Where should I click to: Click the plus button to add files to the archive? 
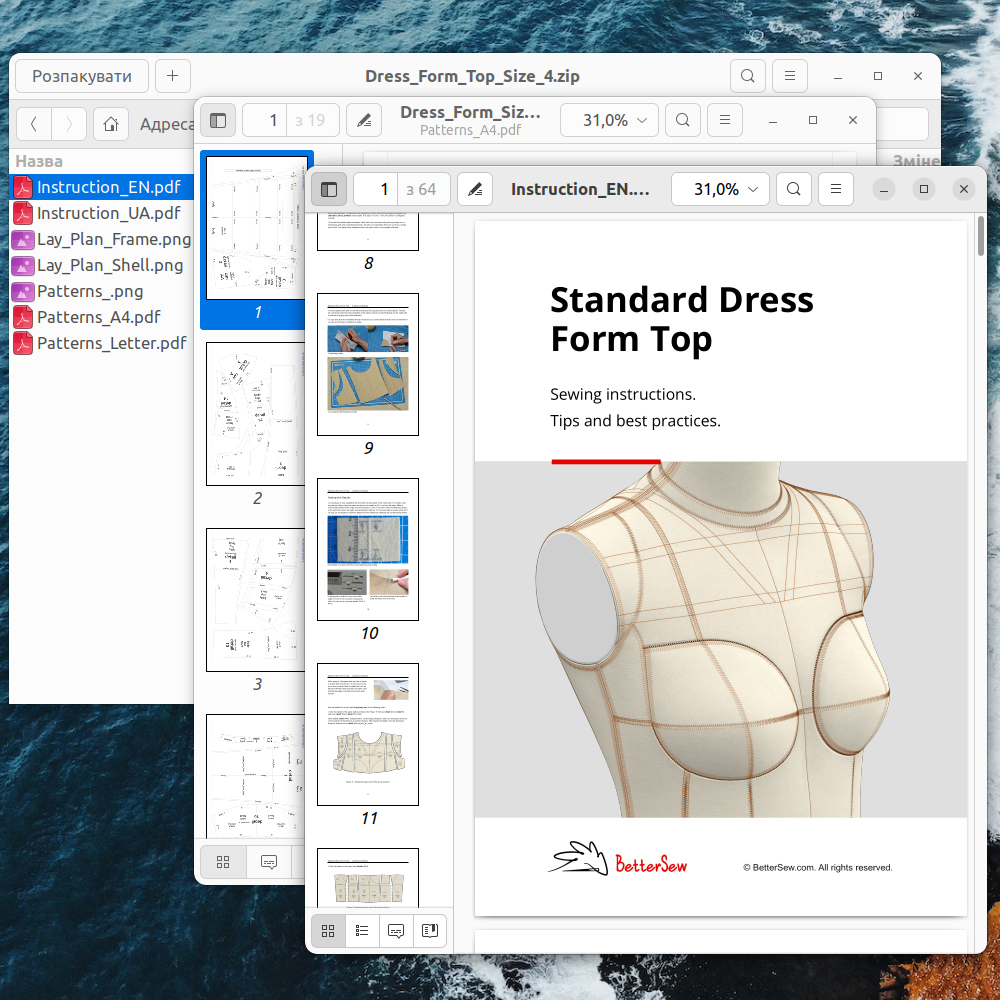tap(172, 76)
